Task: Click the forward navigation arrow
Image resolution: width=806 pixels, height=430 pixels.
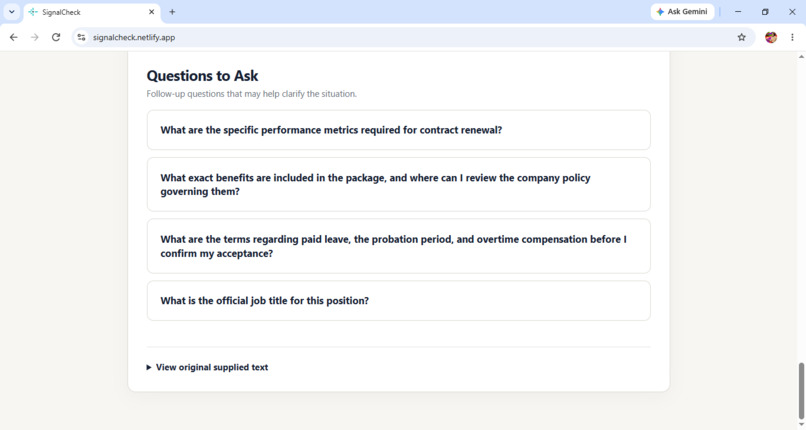Action: click(x=34, y=37)
